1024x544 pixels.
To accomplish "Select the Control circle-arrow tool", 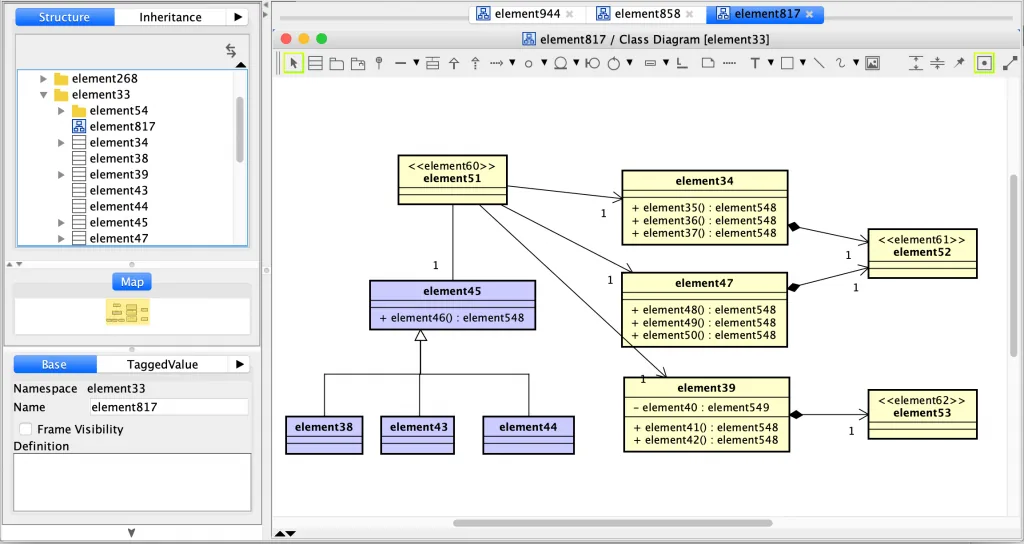I will [x=614, y=63].
